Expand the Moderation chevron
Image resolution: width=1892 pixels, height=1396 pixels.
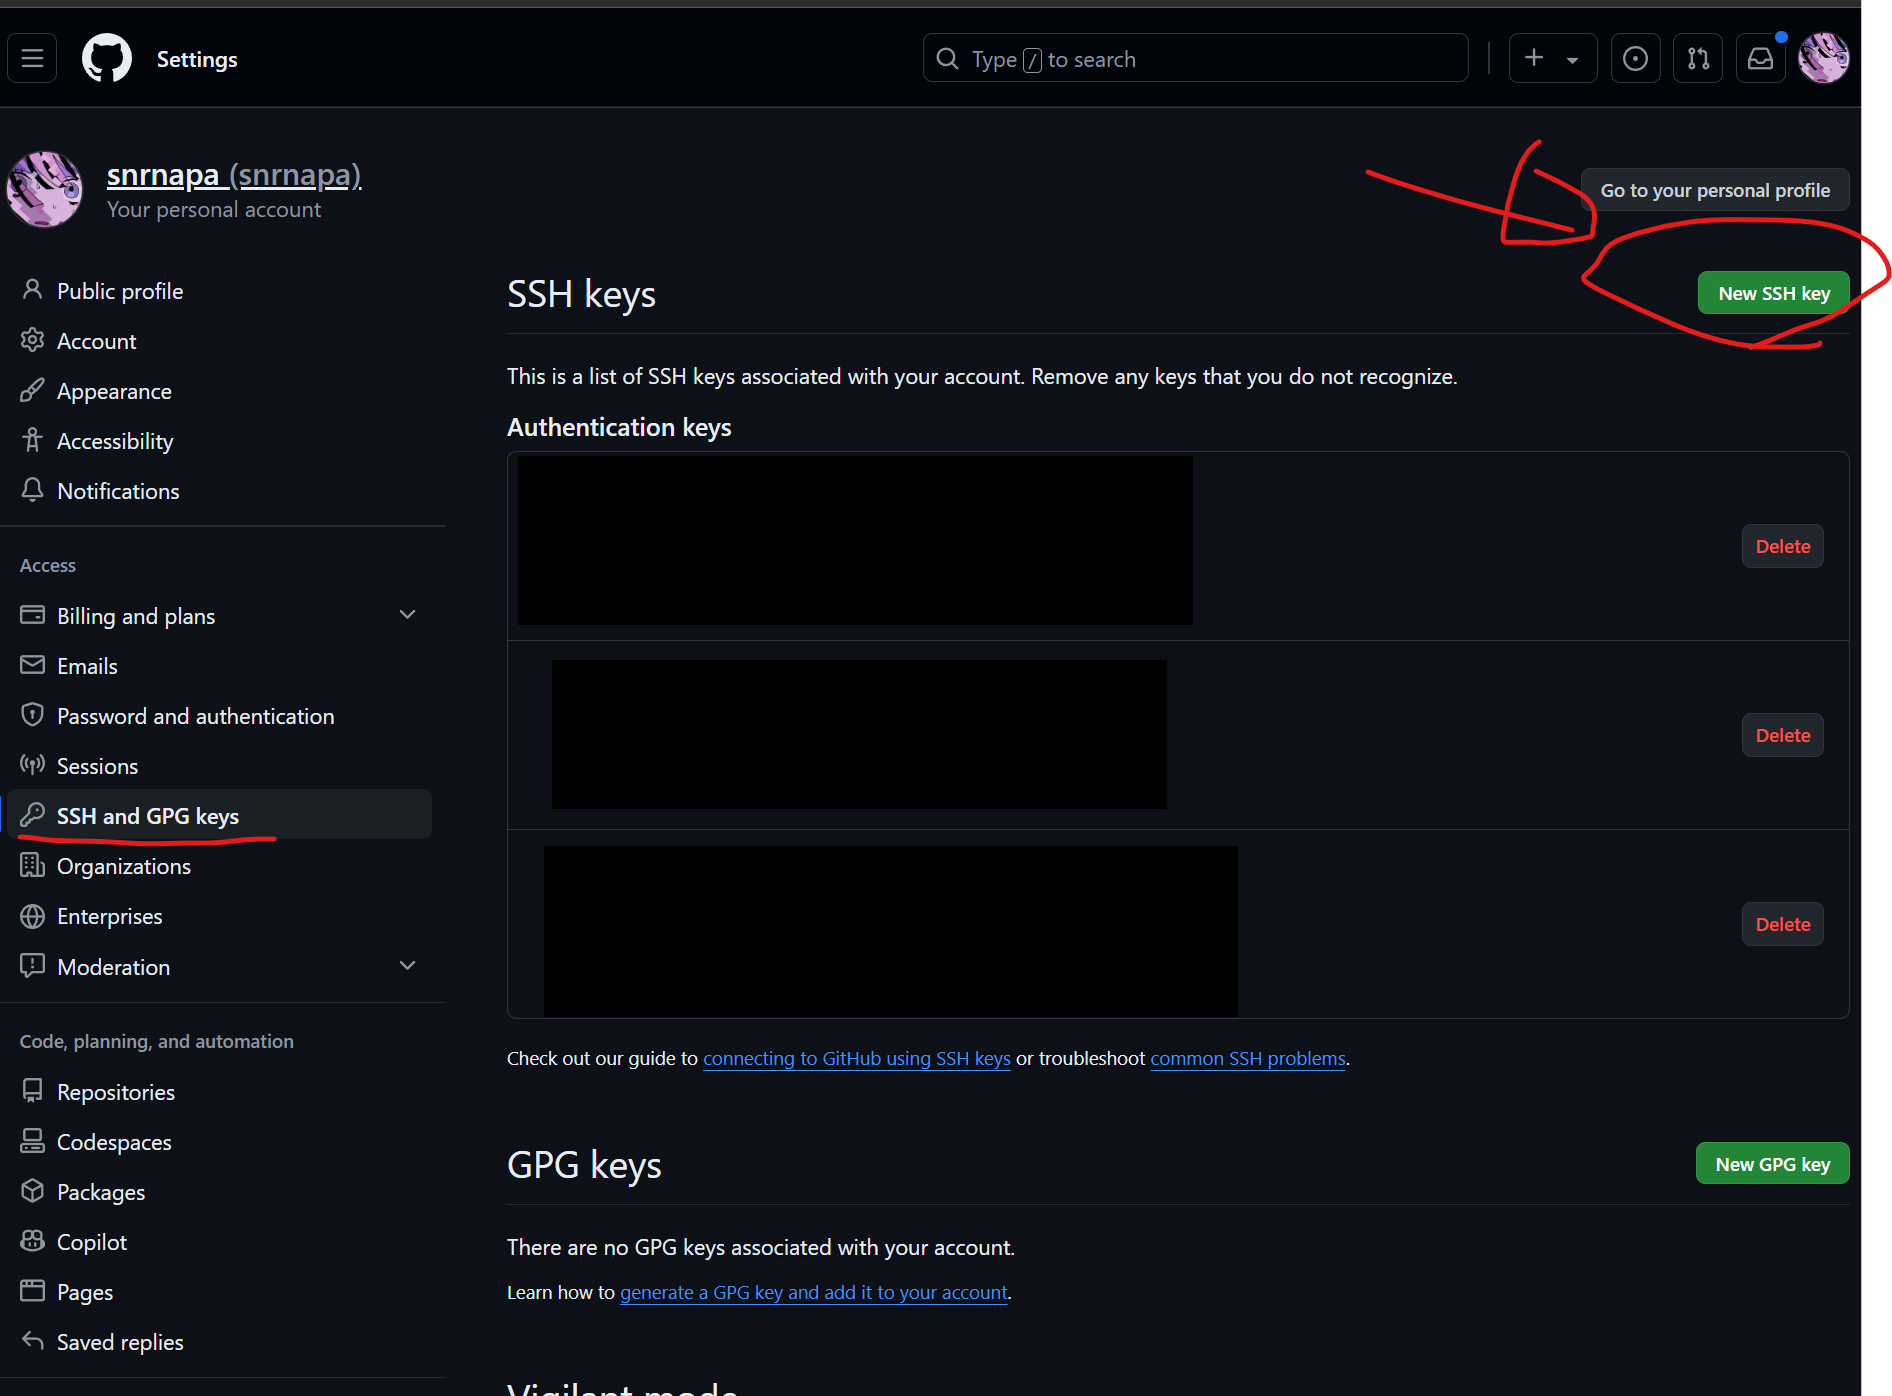coord(407,966)
